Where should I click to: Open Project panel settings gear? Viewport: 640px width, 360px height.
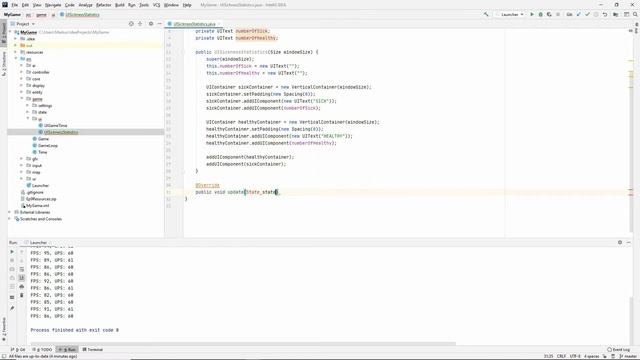[x=151, y=24]
